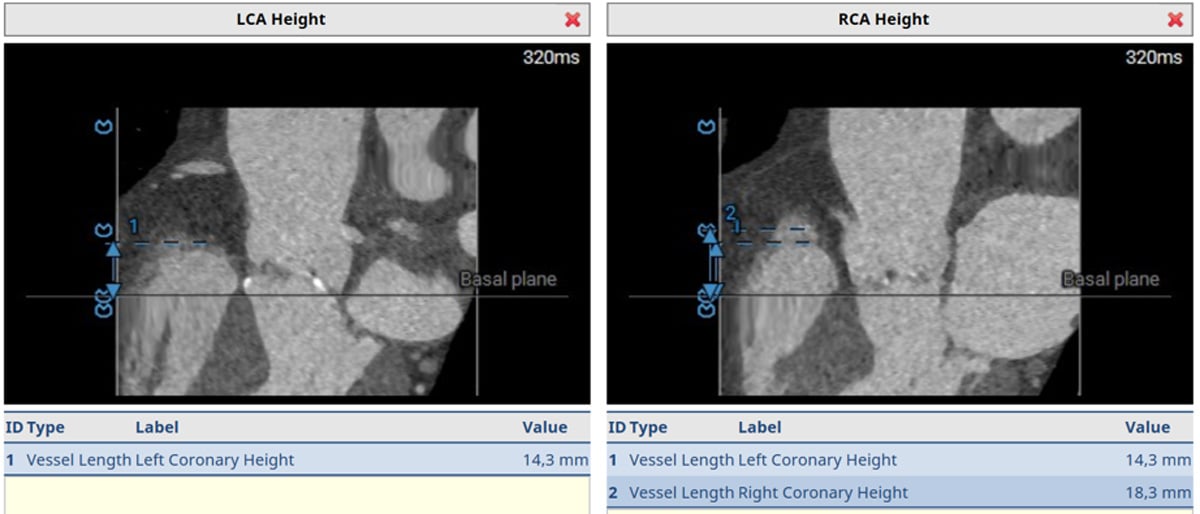Click topmost marker icon in RCA Height view

[707, 127]
